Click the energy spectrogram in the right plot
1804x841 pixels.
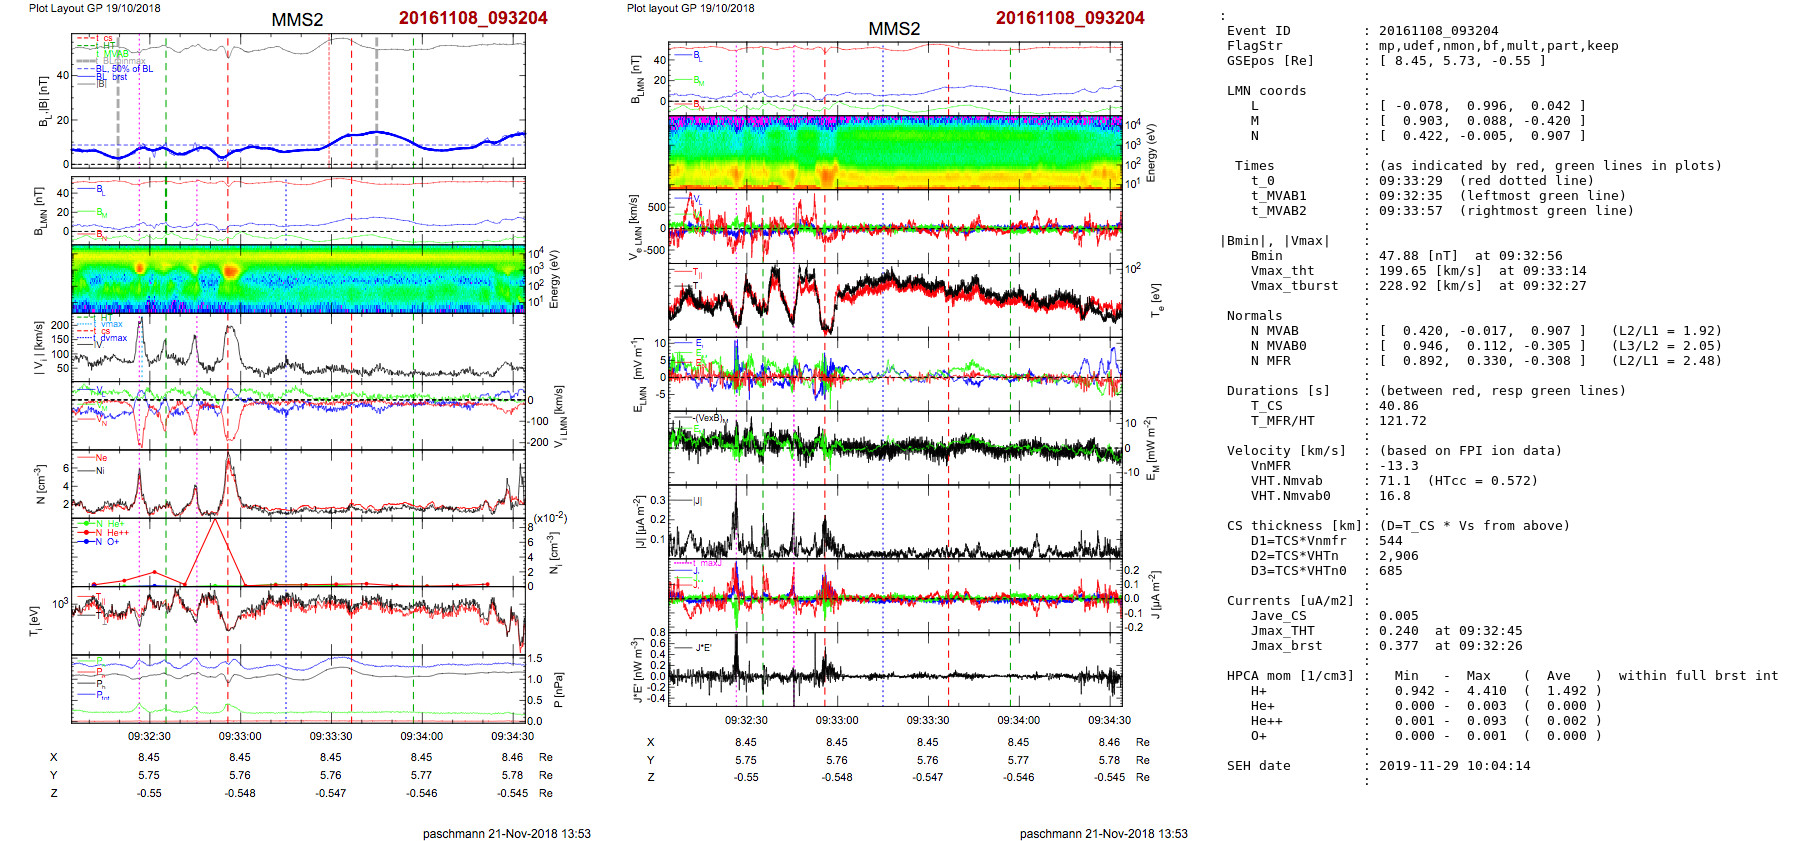pyautogui.click(x=895, y=151)
